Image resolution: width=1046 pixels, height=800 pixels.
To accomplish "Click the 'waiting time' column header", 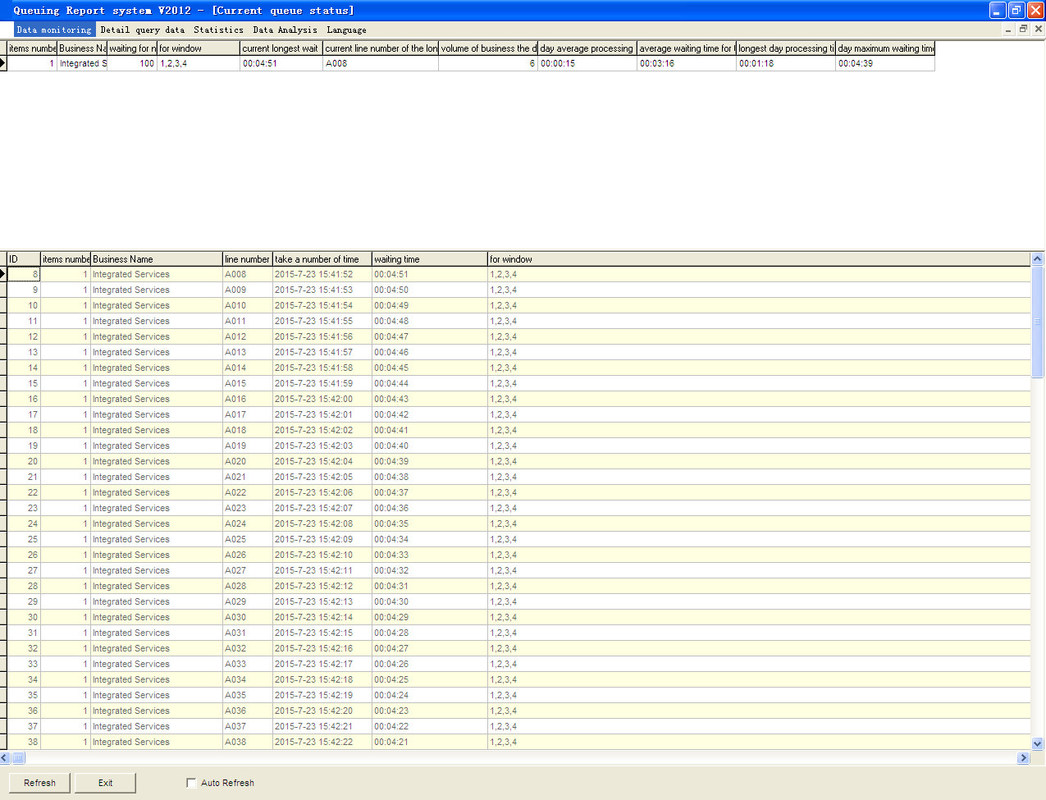I will pyautogui.click(x=429, y=259).
